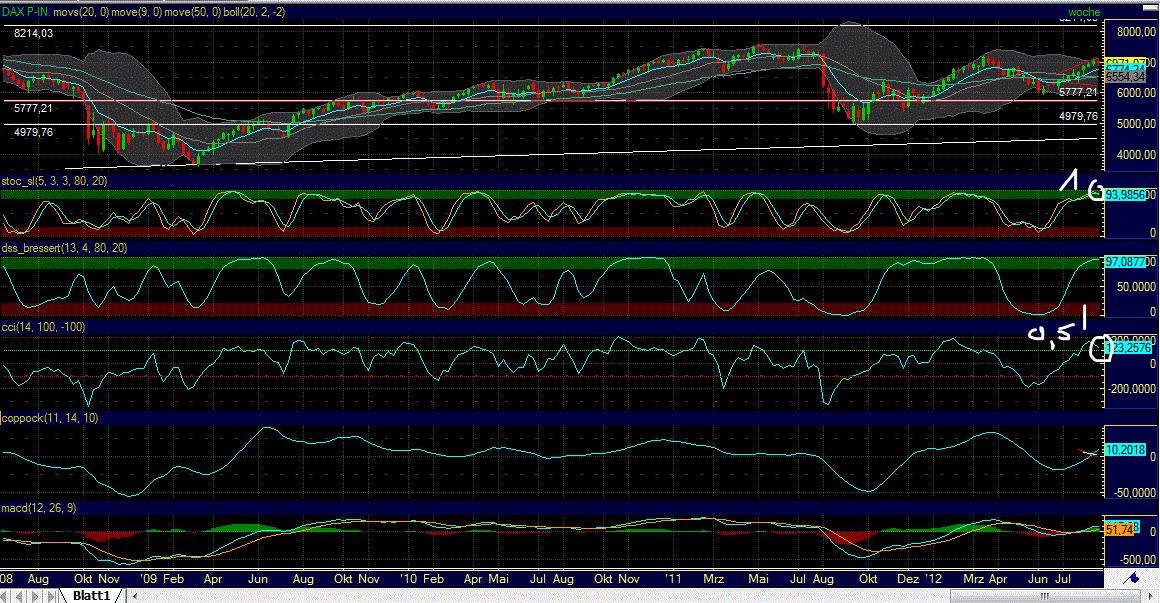Click the last-bar navigation arrow
The image size is (1160, 603).
click(x=51, y=595)
